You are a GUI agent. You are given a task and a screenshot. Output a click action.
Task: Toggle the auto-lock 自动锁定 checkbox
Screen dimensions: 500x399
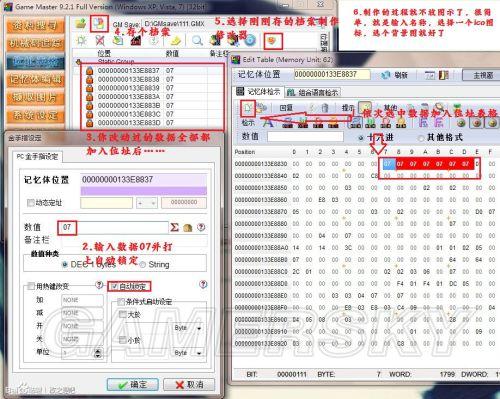pyautogui.click(x=115, y=286)
